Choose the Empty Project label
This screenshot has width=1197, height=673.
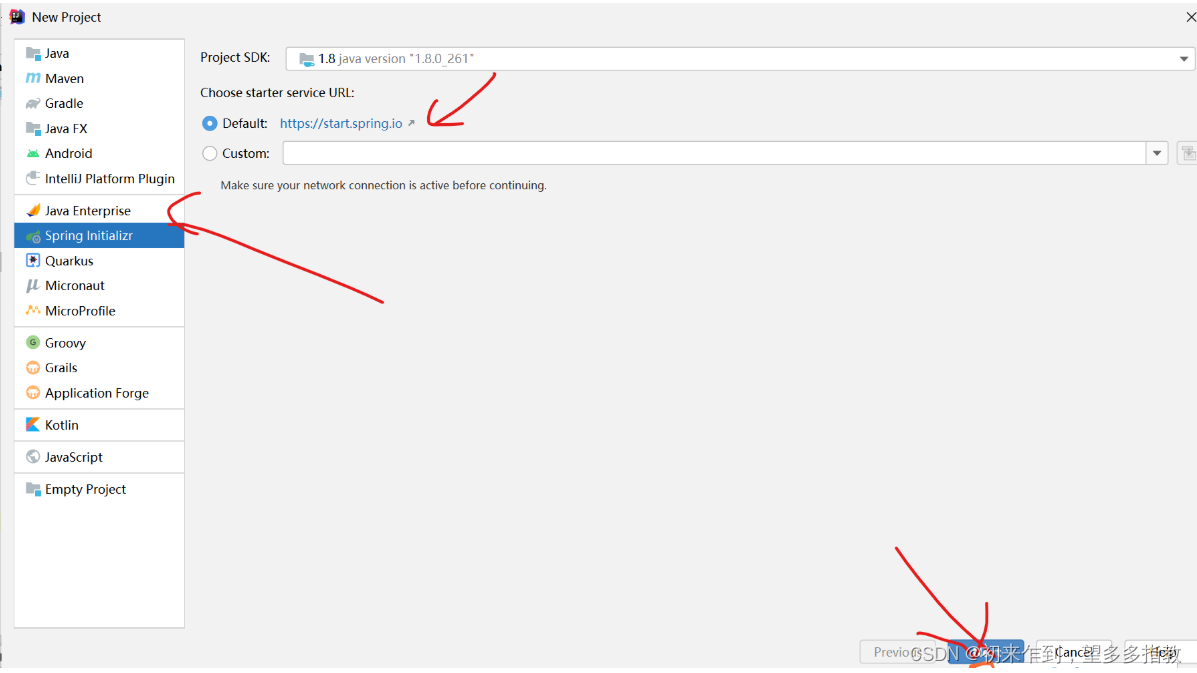(x=86, y=490)
